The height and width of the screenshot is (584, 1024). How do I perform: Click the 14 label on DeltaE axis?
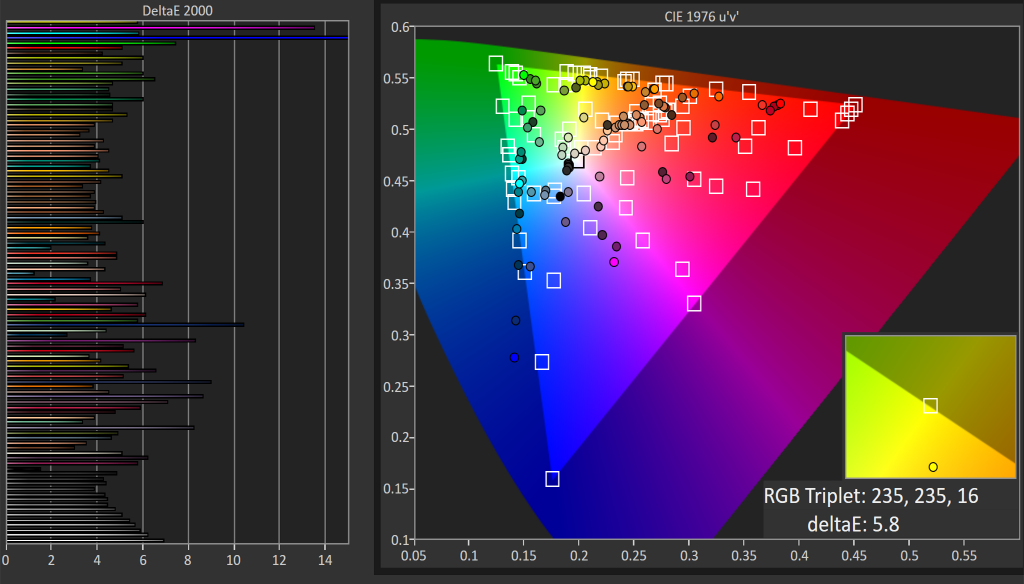point(325,560)
